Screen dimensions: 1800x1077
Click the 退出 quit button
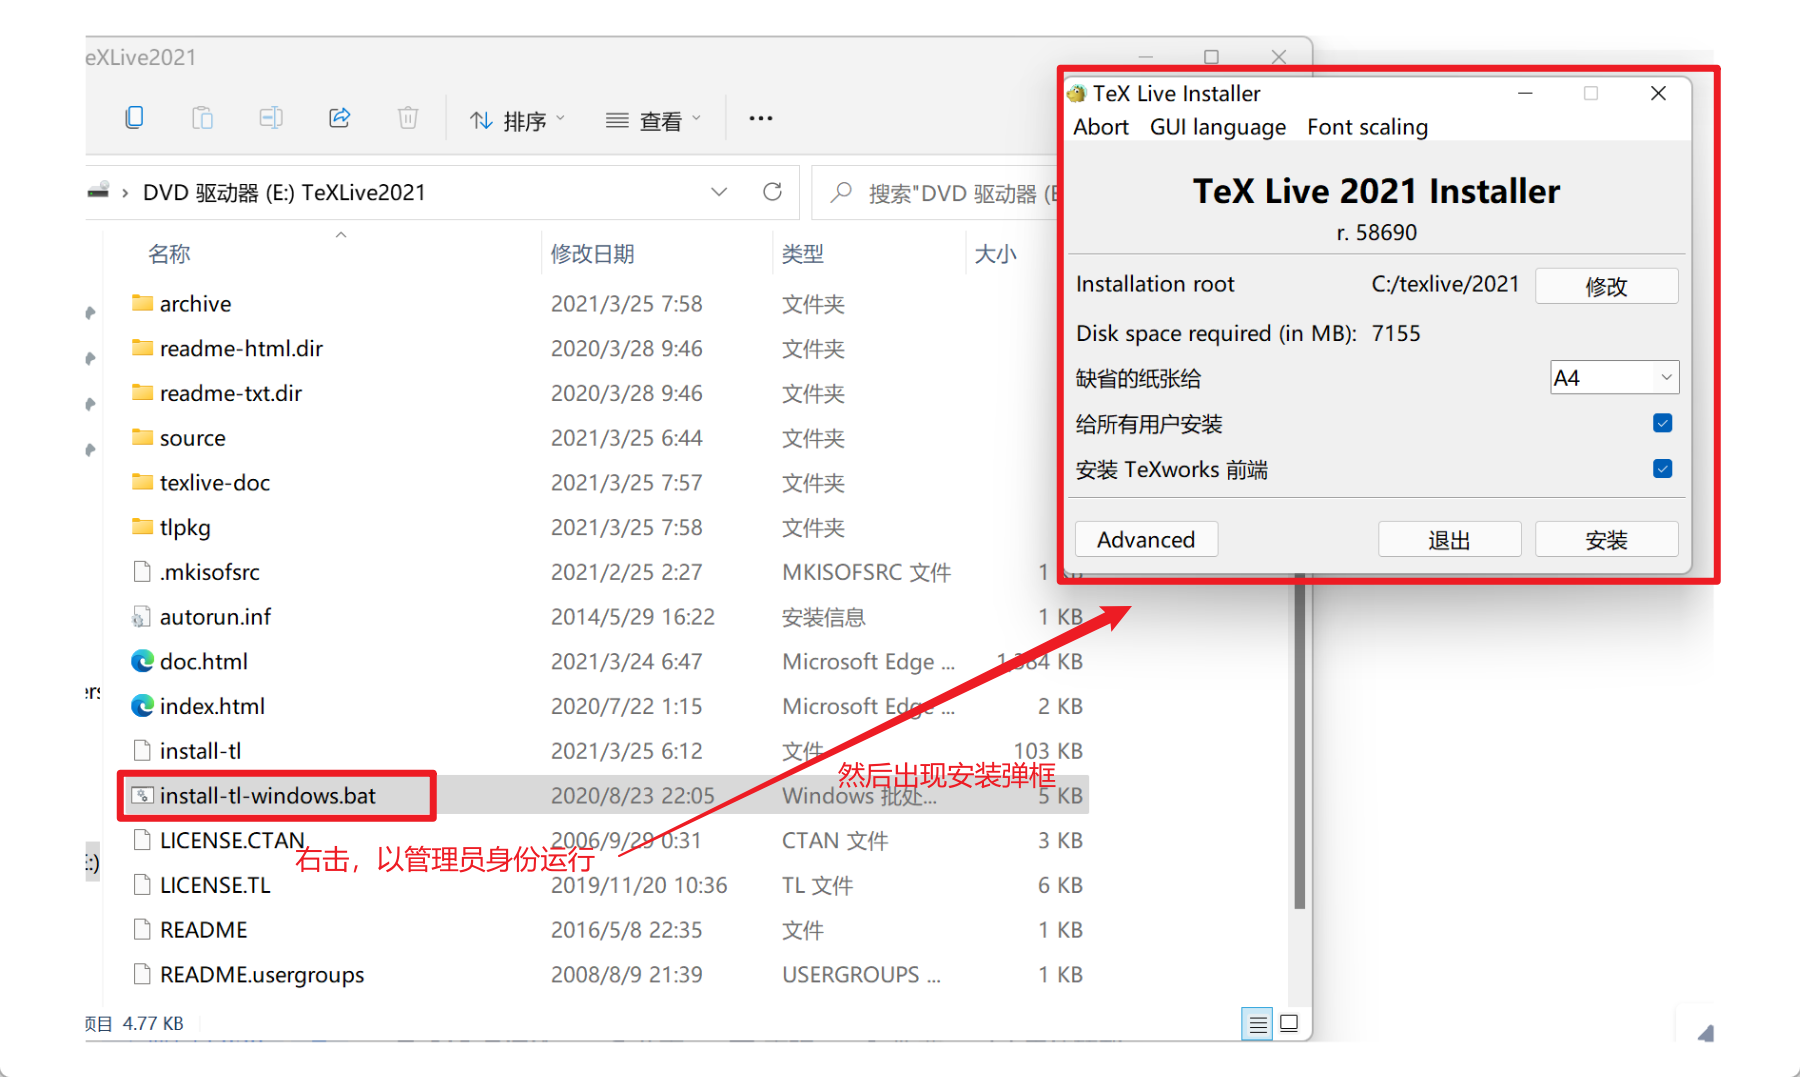coord(1449,539)
